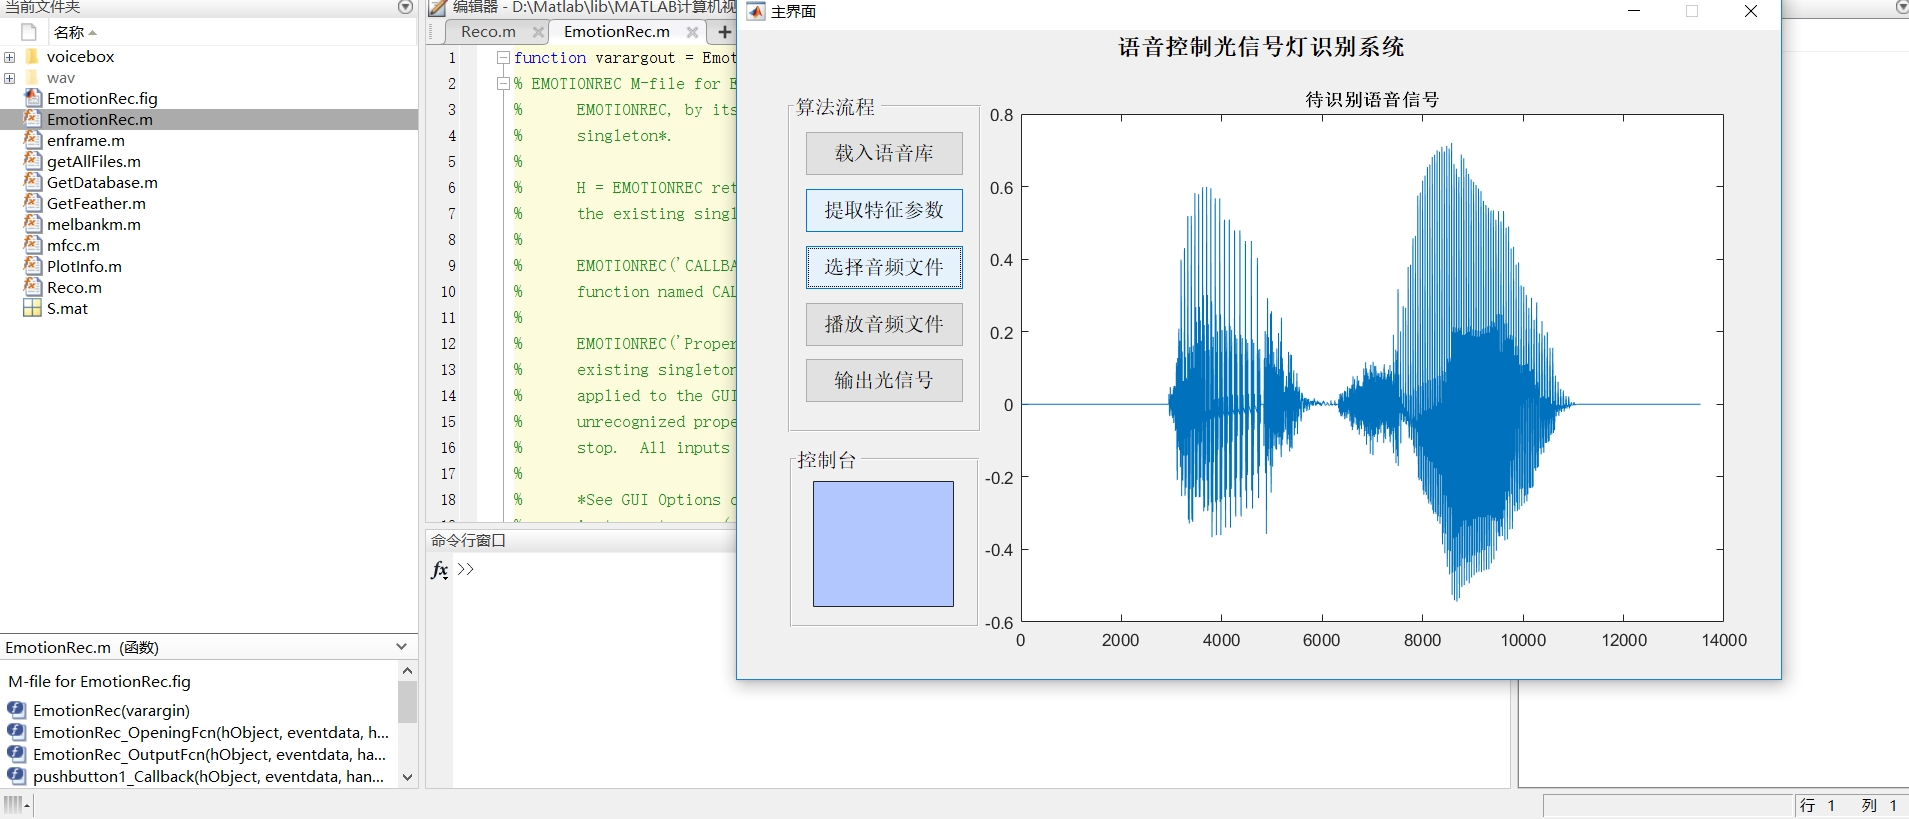
Task: Select EmotionRec.m in the file list
Action: [x=209, y=119]
